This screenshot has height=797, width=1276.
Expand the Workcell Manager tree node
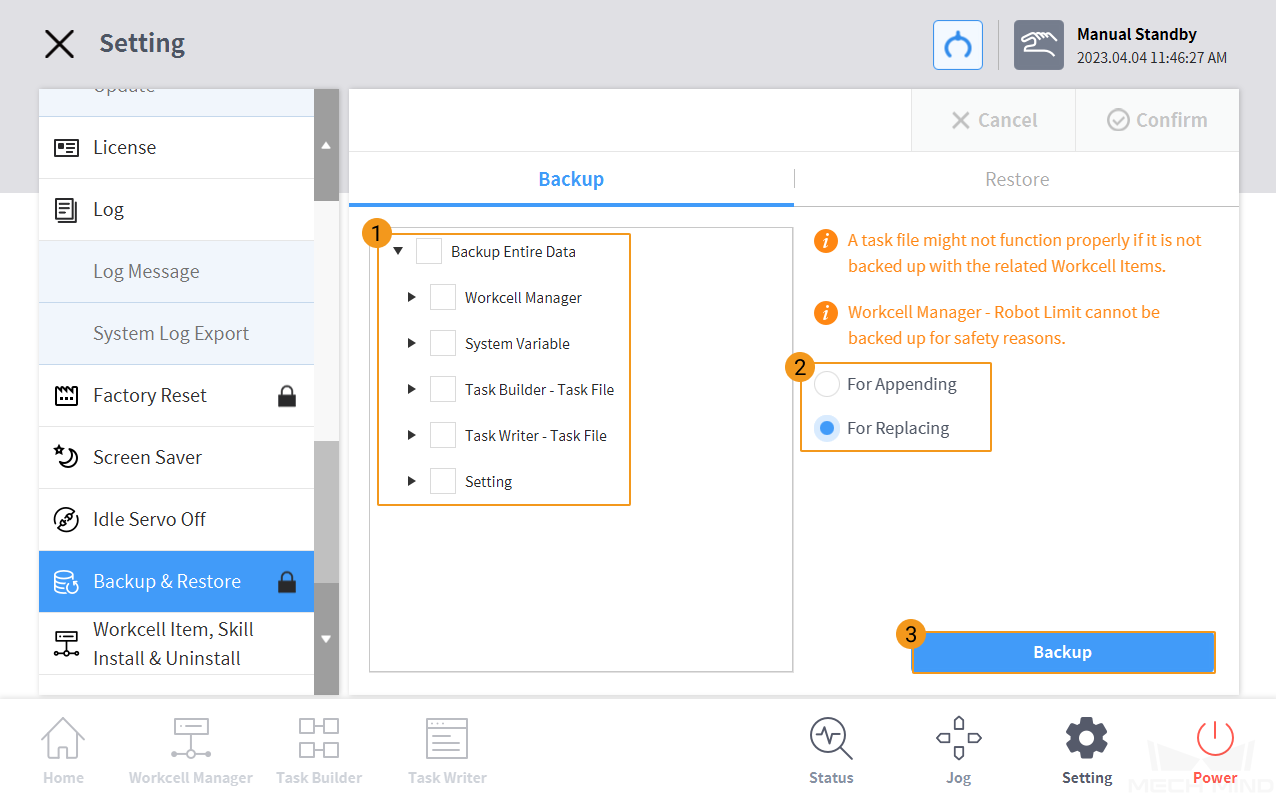411,297
